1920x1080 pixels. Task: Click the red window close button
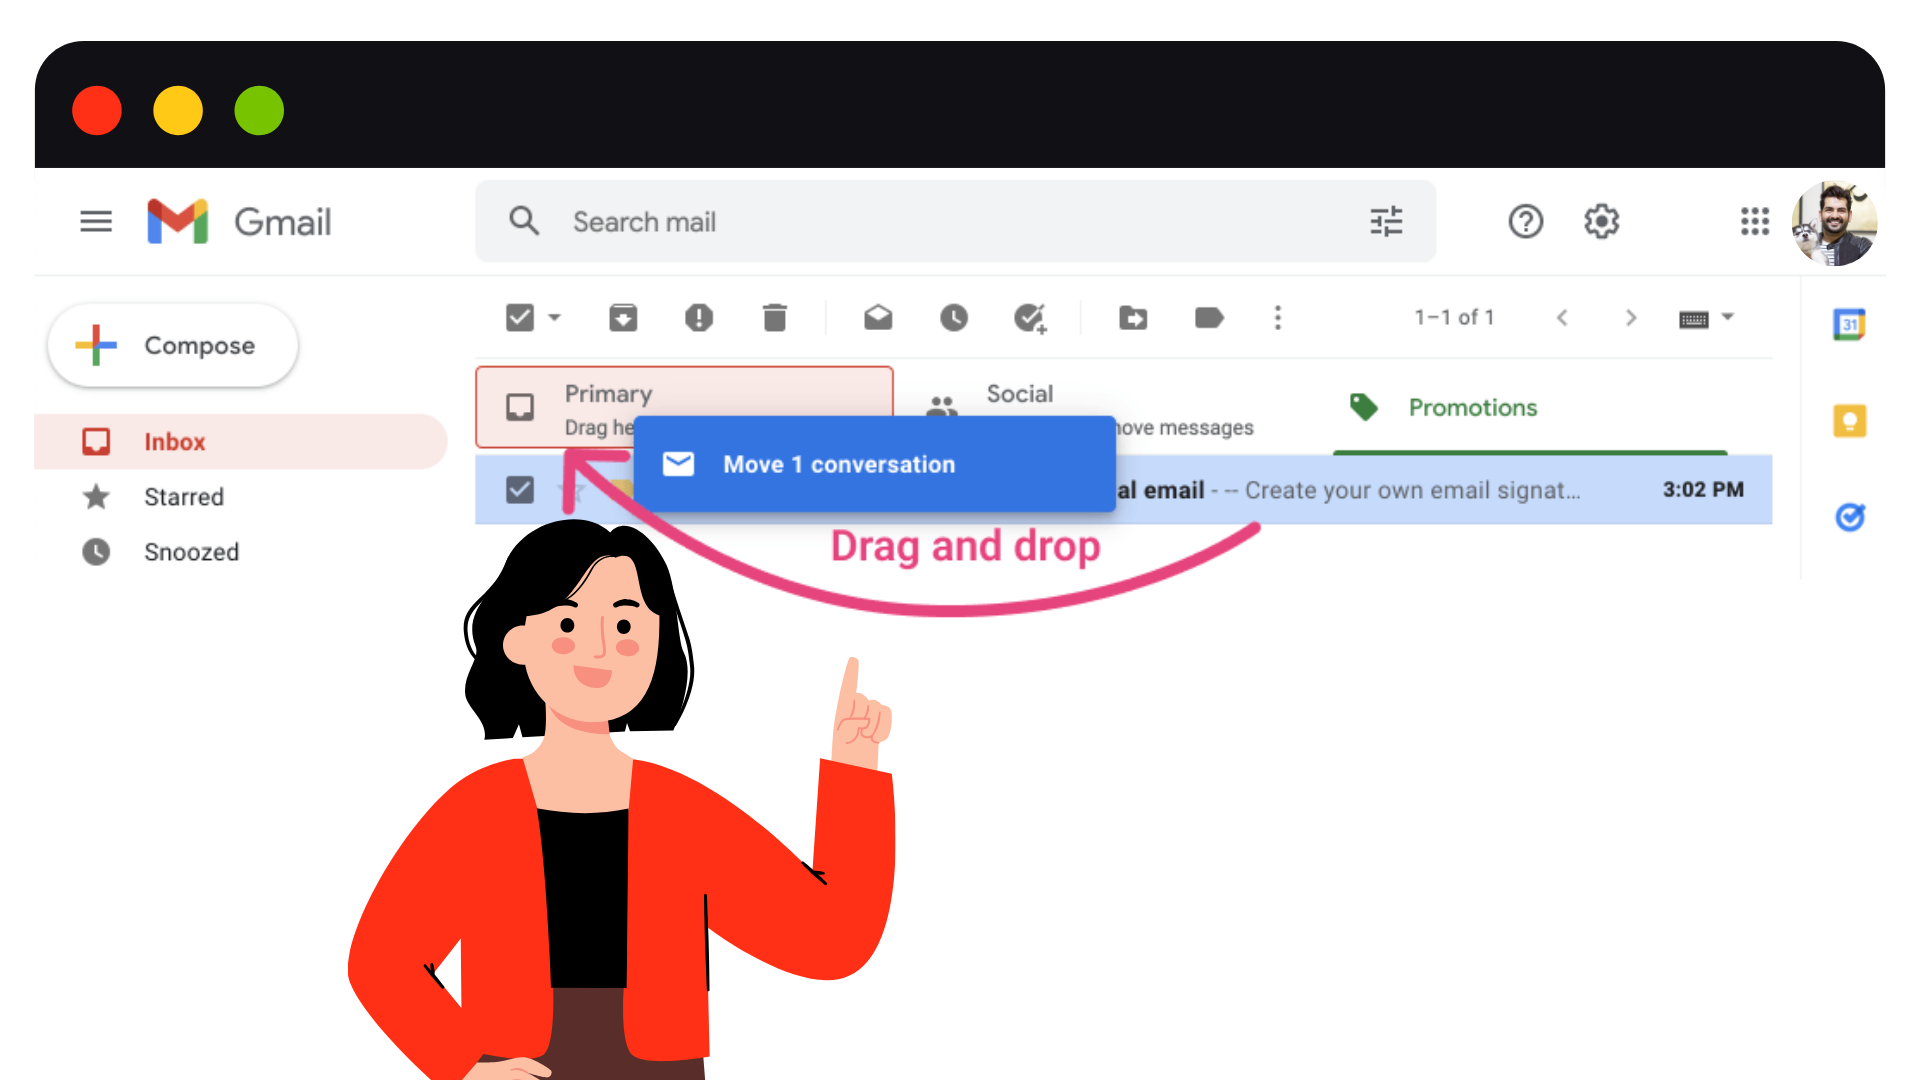tap(97, 110)
